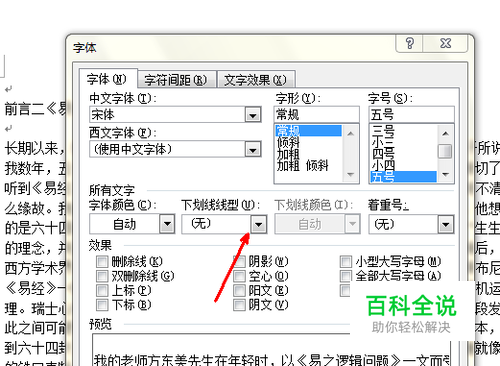Viewport: 500px width, 366px height.
Task: Click 字号 list scroll down arrow
Action: [445, 174]
